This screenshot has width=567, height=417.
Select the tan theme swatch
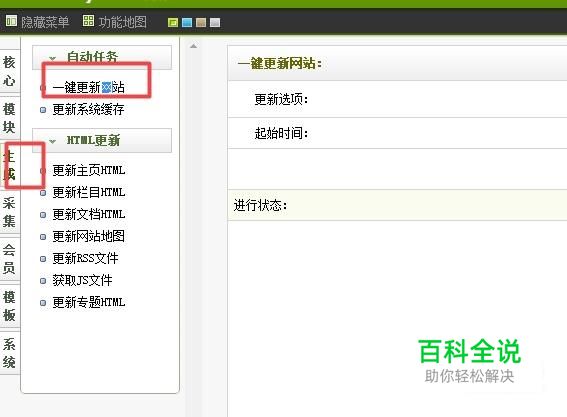coord(201,23)
